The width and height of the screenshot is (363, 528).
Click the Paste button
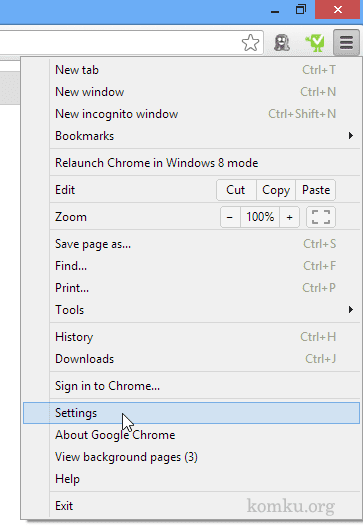(x=316, y=190)
